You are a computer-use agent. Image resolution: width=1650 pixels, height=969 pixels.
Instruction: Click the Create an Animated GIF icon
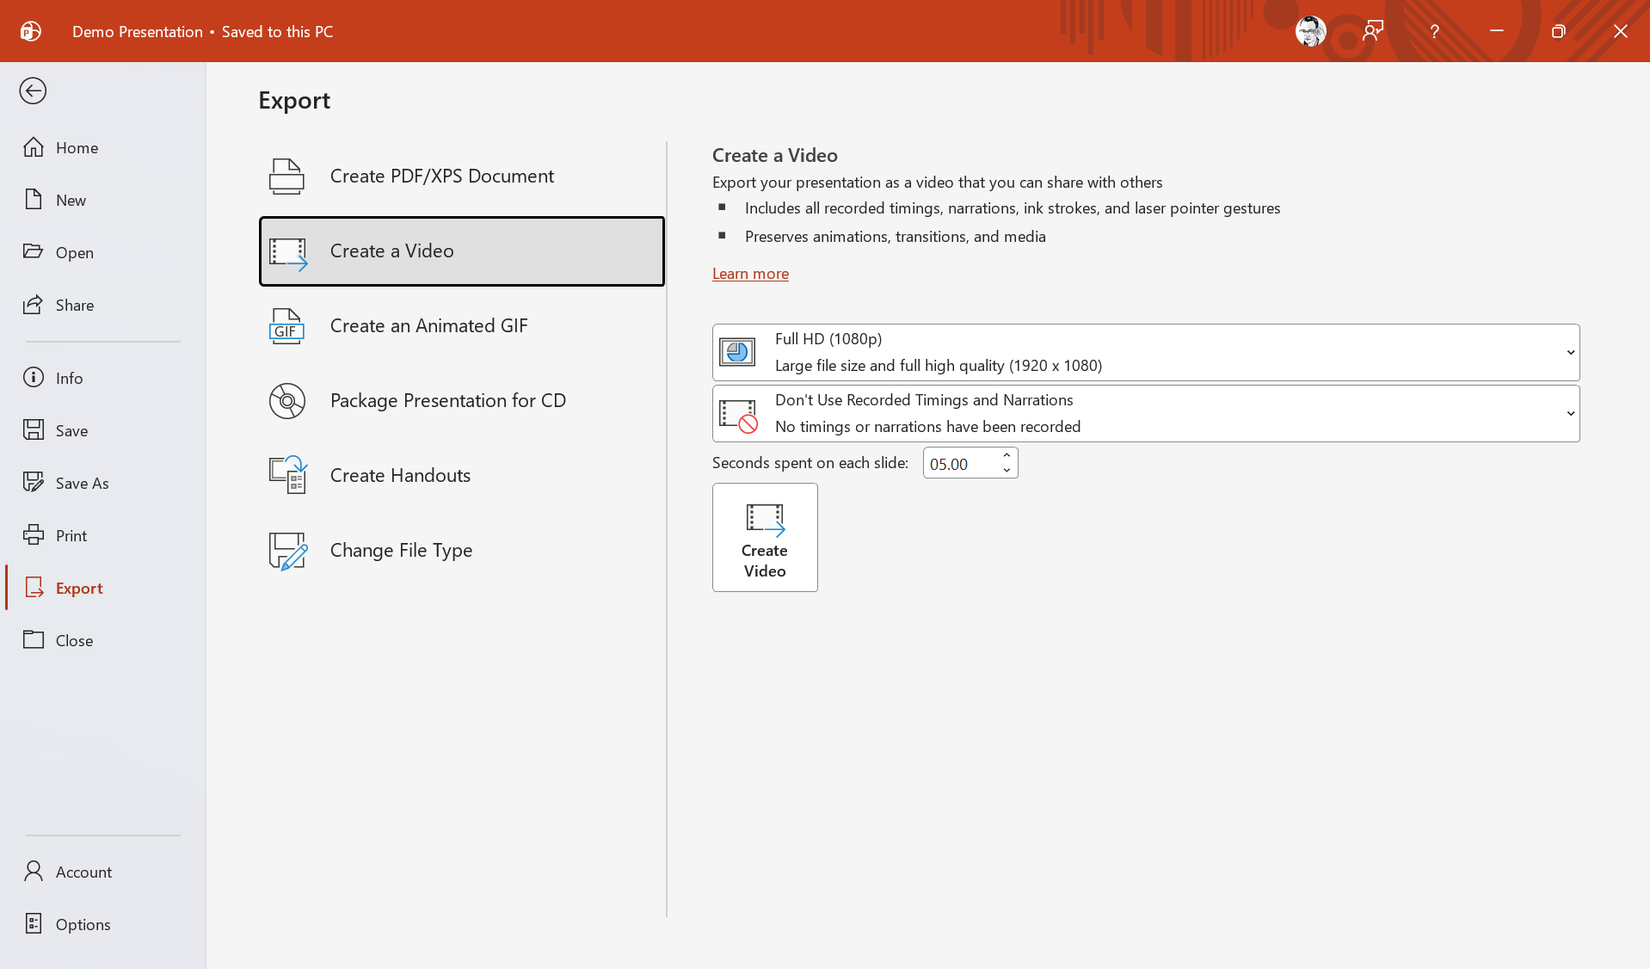pos(287,325)
